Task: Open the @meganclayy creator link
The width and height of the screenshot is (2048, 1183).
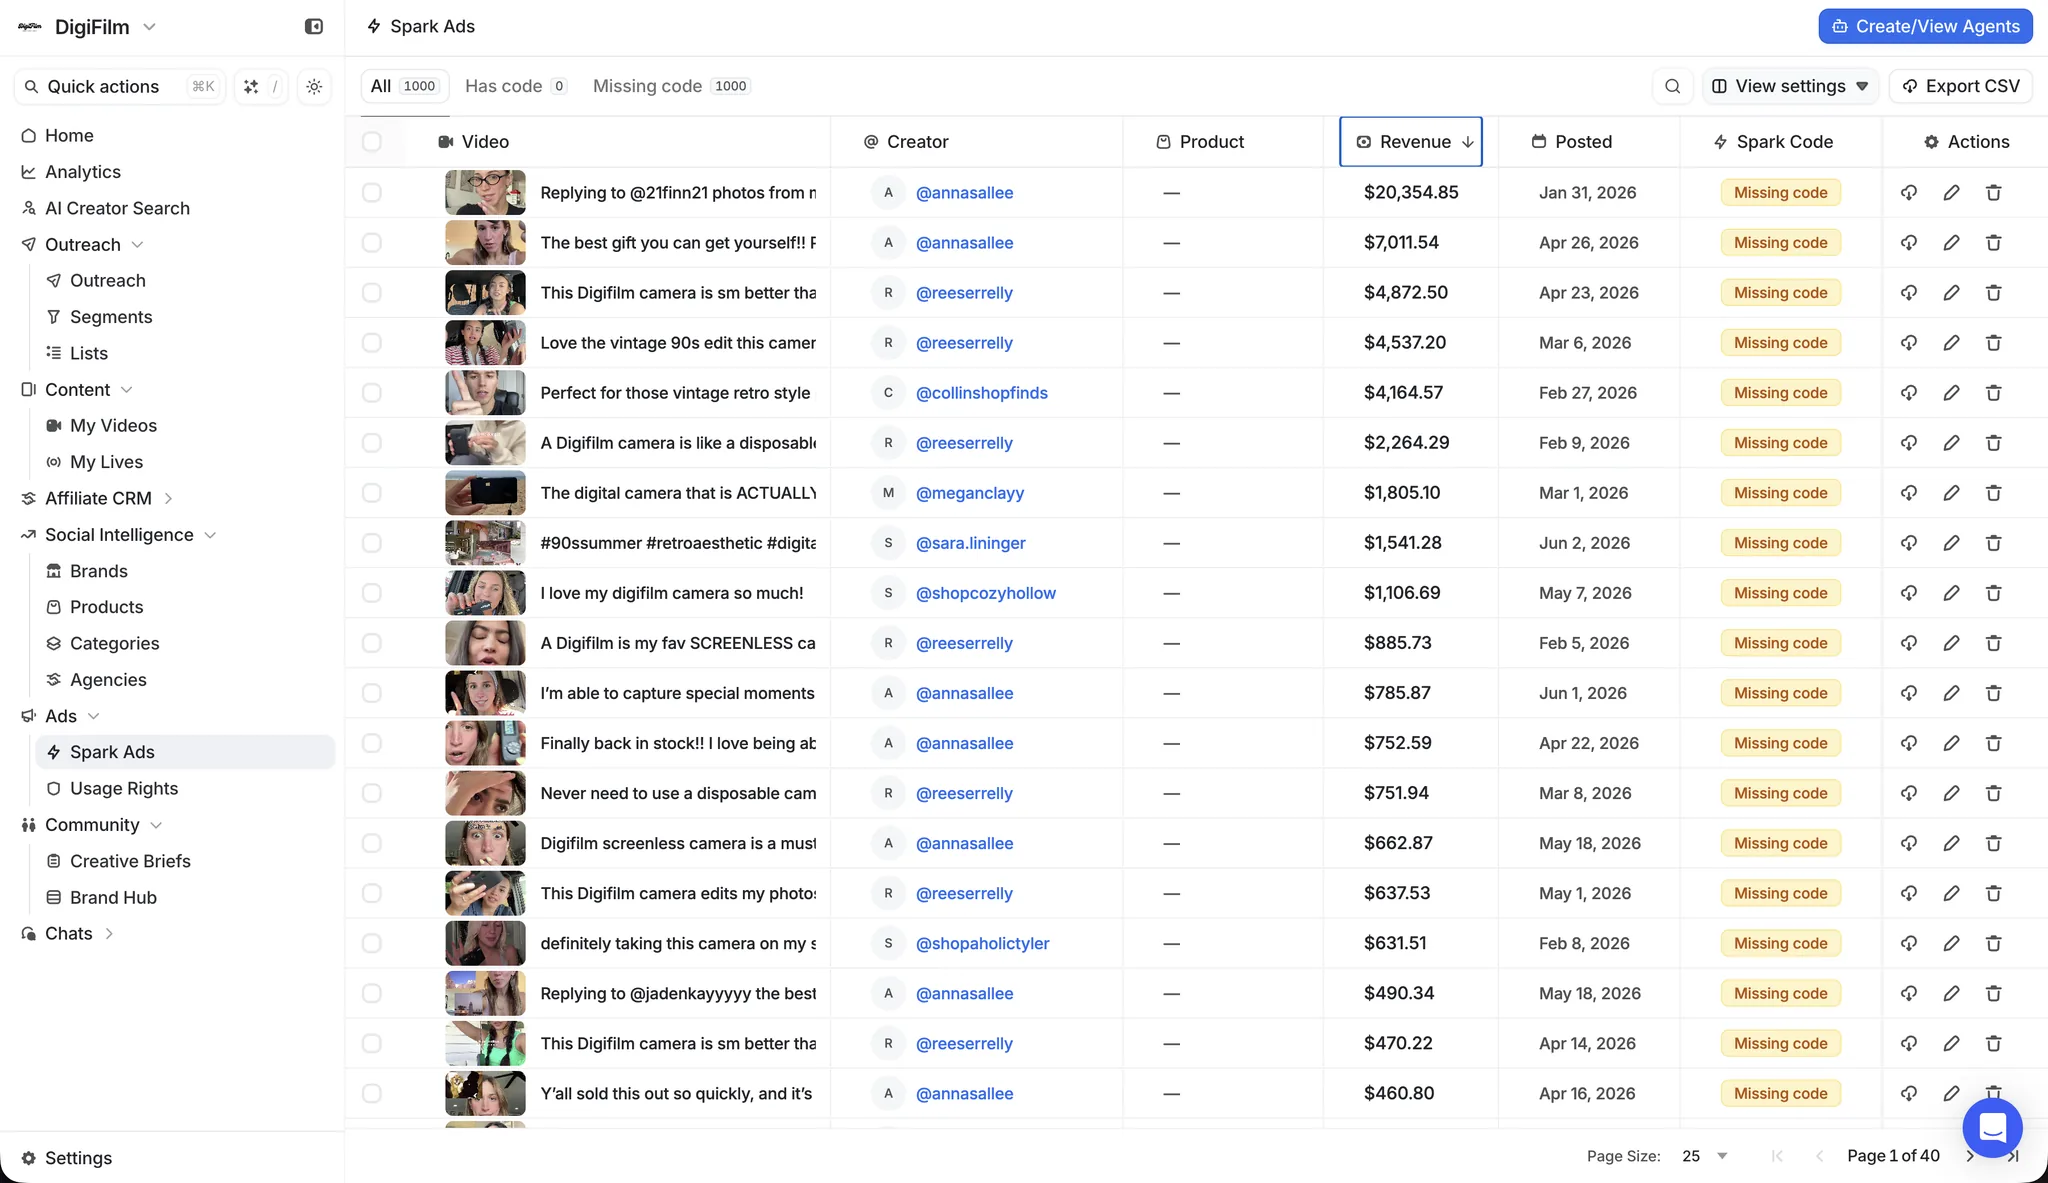Action: (969, 493)
